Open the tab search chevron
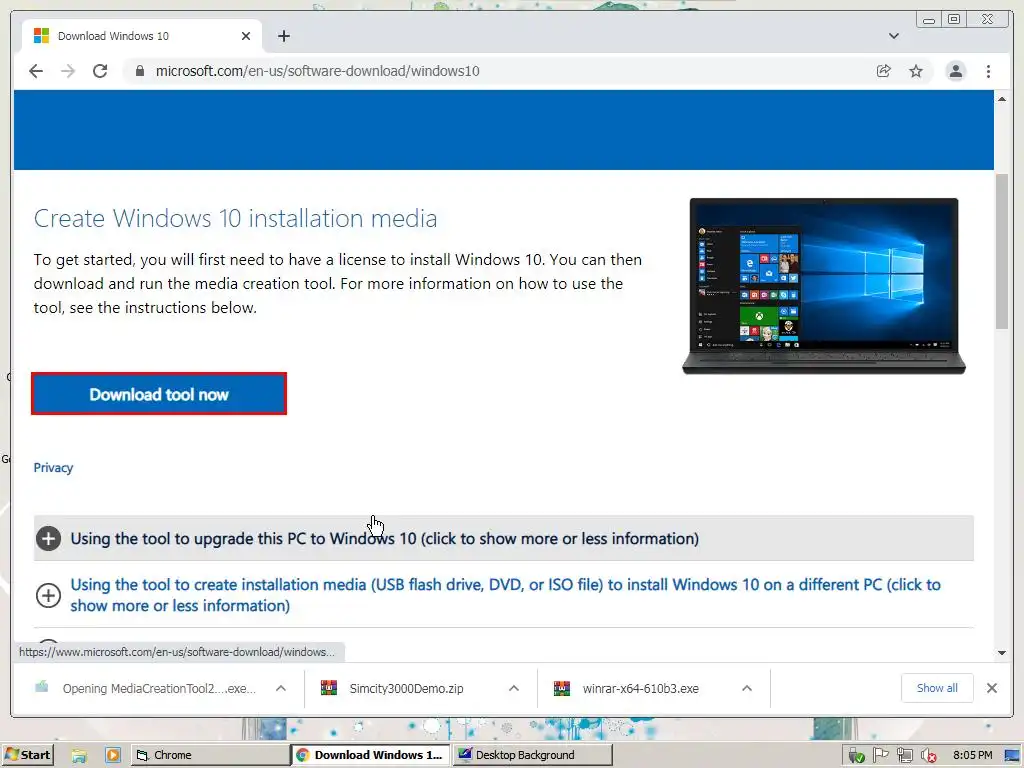Viewport: 1024px width, 768px height. click(894, 36)
